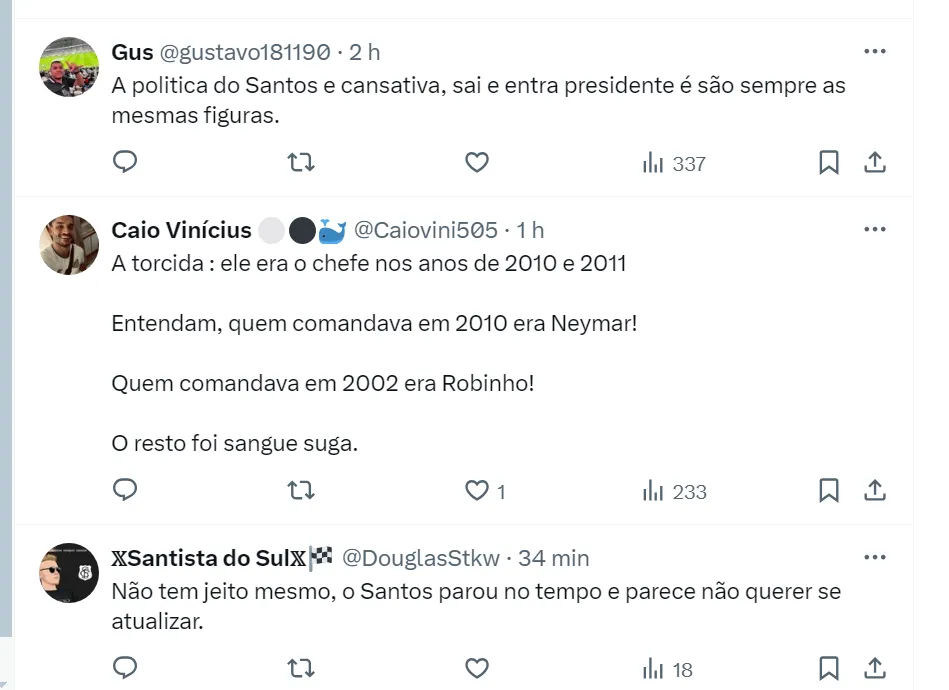Like Caio Vinícius's tweet with 1 like
This screenshot has width=949, height=690.
pyautogui.click(x=477, y=490)
